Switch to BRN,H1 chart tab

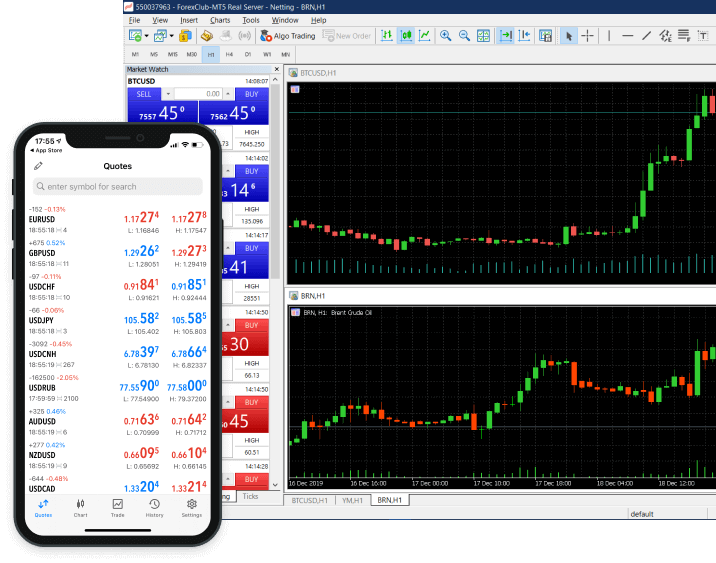pyautogui.click(x=390, y=500)
